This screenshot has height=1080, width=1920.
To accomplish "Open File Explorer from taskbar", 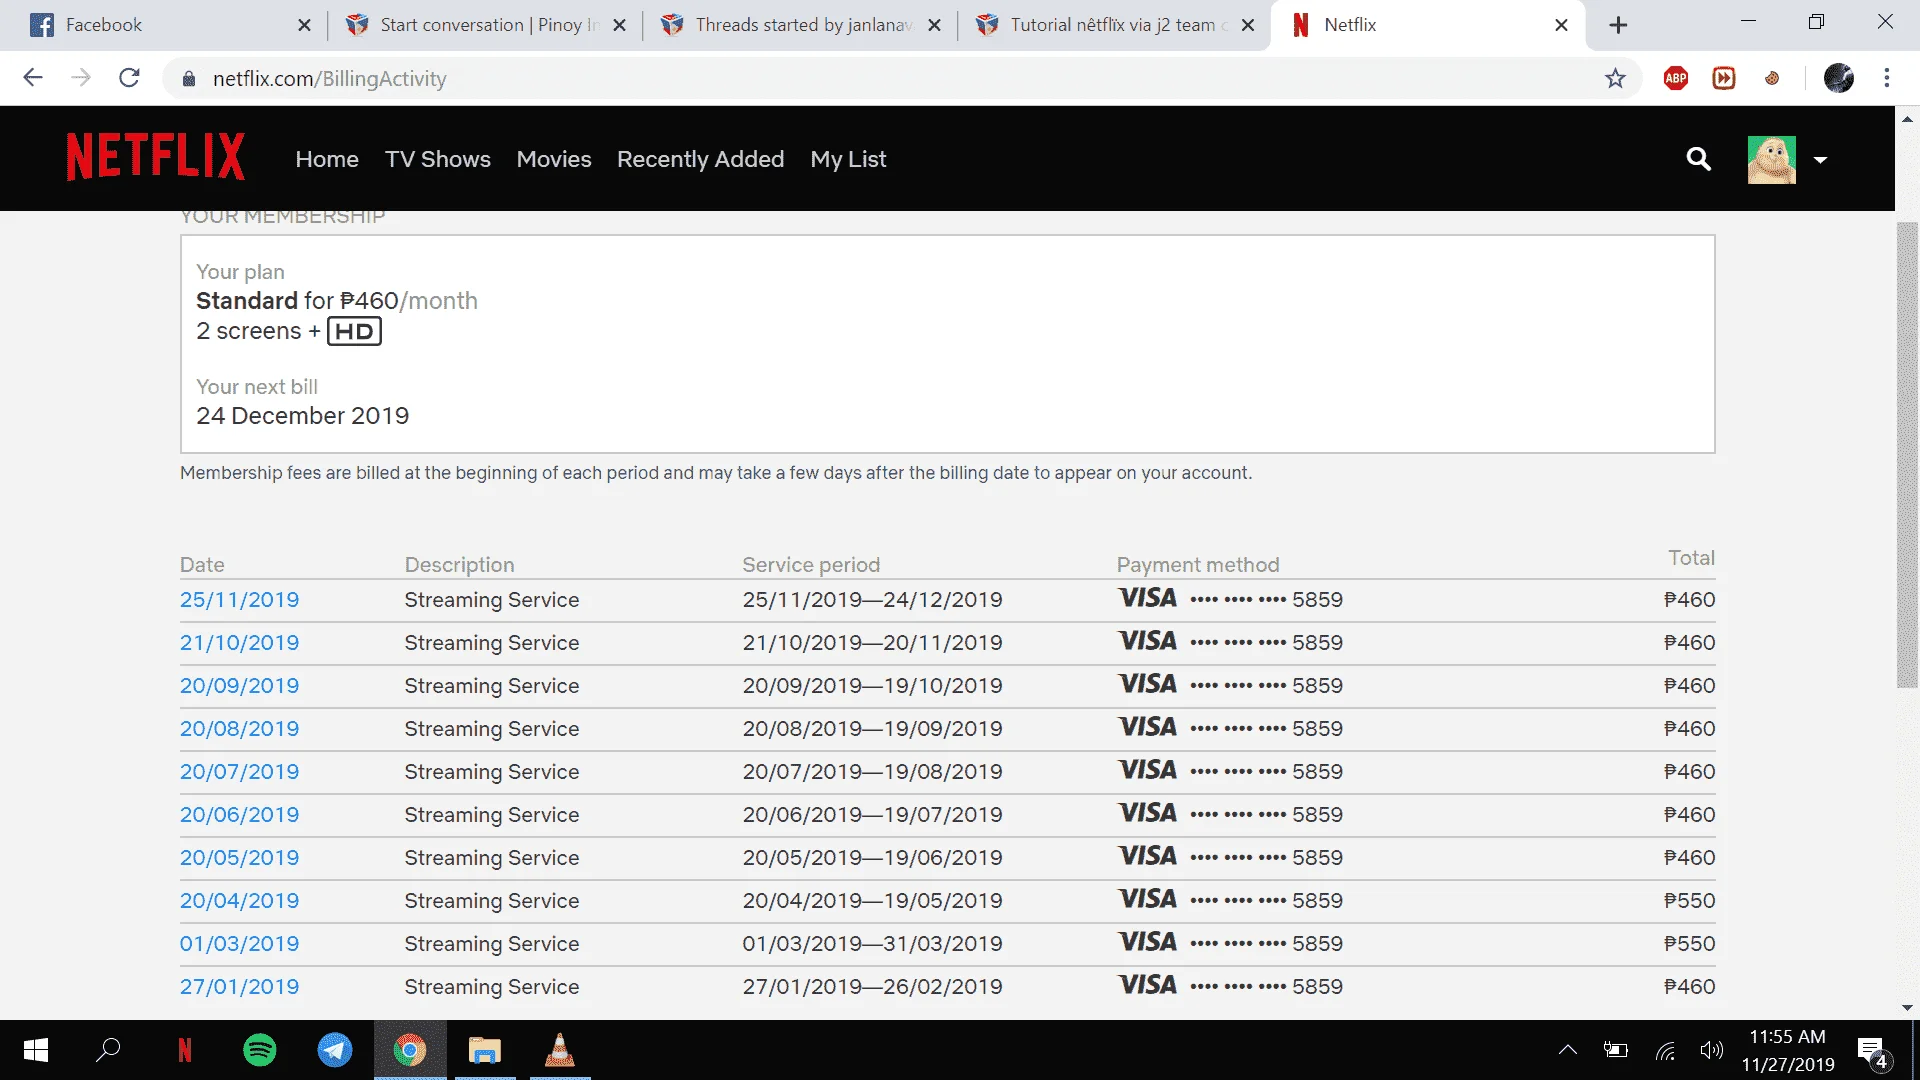I will pyautogui.click(x=485, y=1050).
